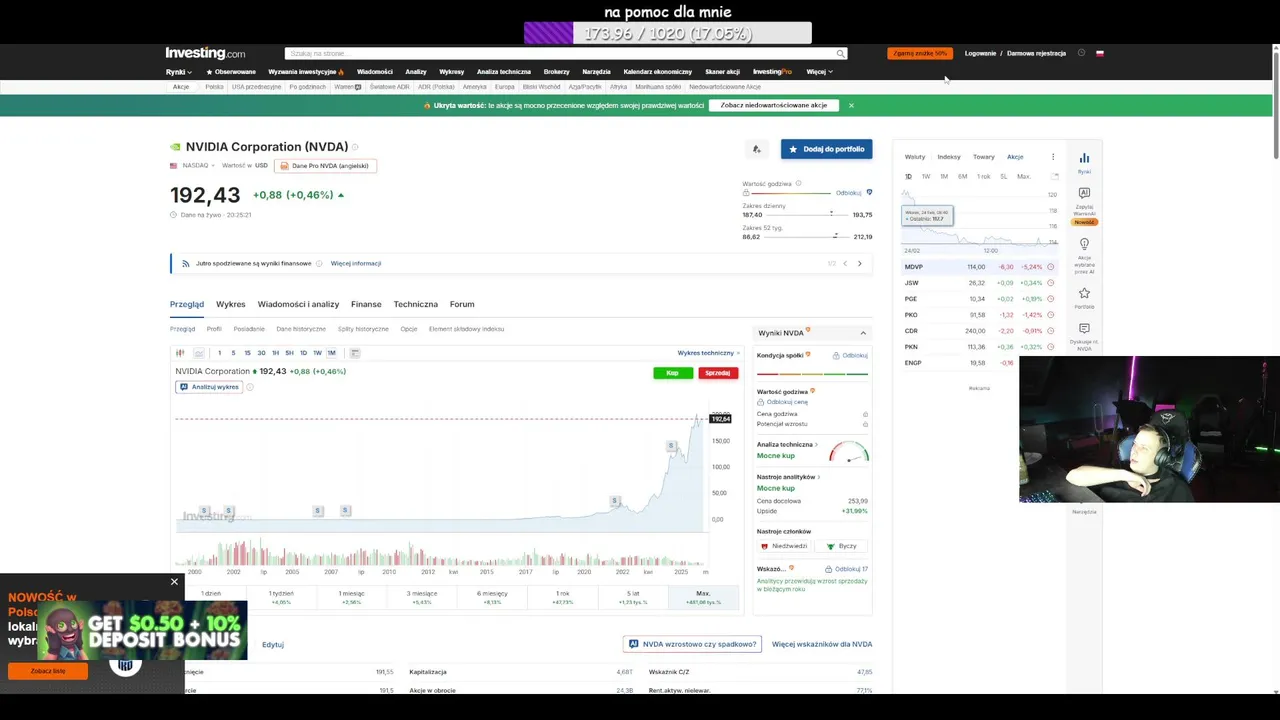Click the Zakres 52 tyg. range slider
Viewport: 1280px width, 720px height.
tap(807, 236)
